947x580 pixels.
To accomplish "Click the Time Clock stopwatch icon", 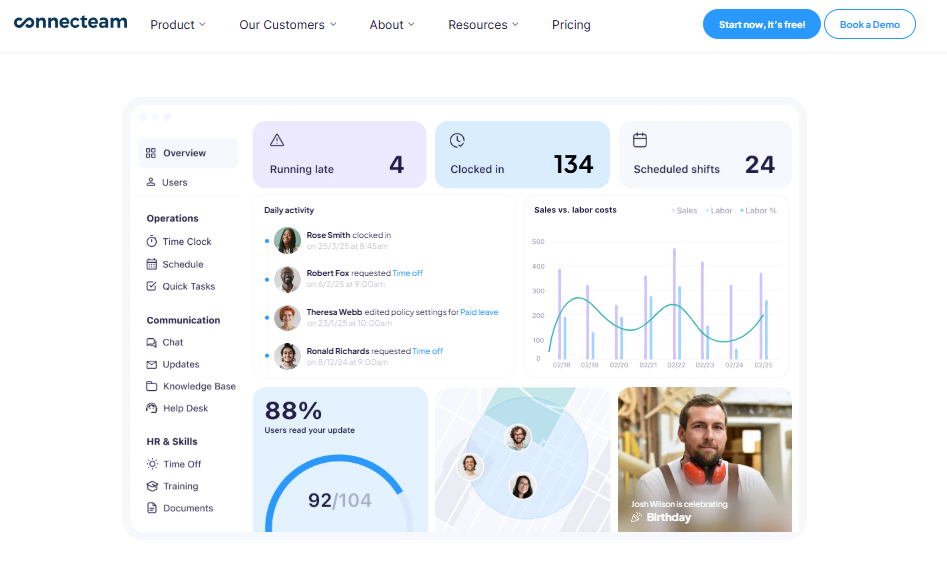I will click(152, 241).
